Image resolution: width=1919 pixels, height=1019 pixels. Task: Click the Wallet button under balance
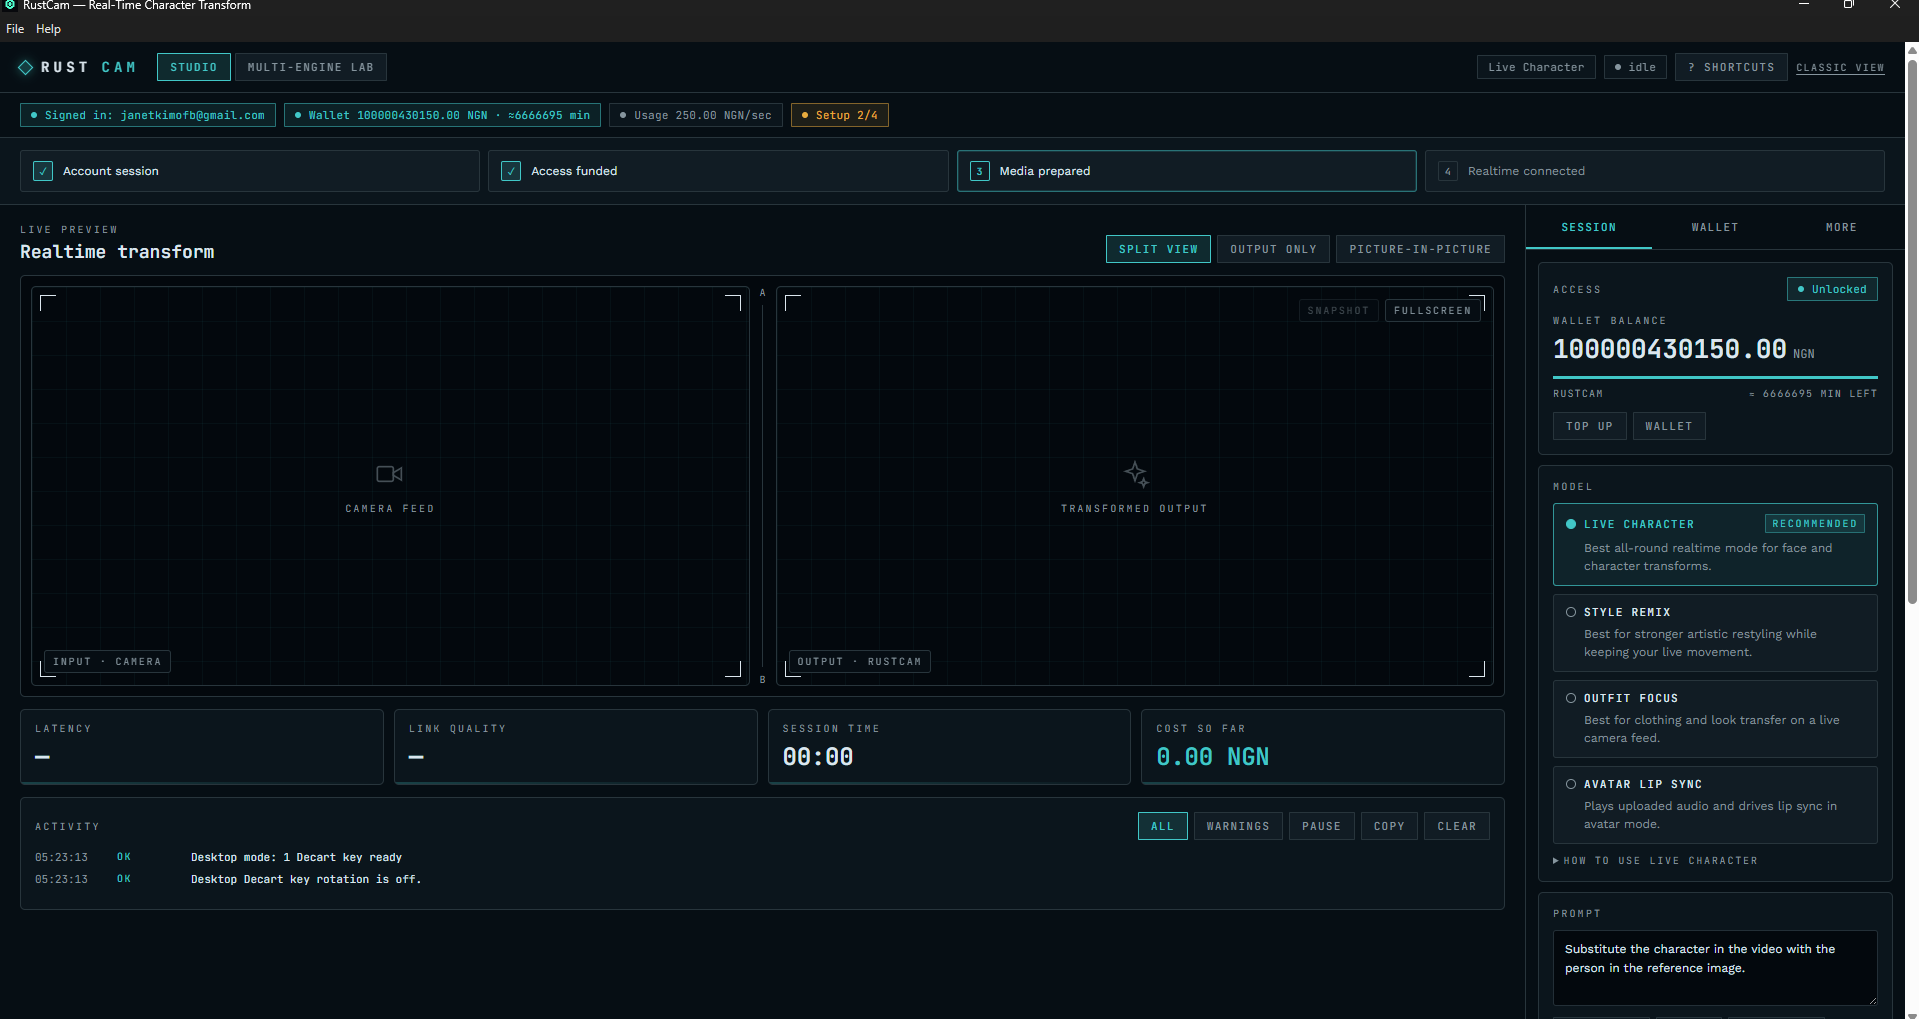coord(1668,426)
